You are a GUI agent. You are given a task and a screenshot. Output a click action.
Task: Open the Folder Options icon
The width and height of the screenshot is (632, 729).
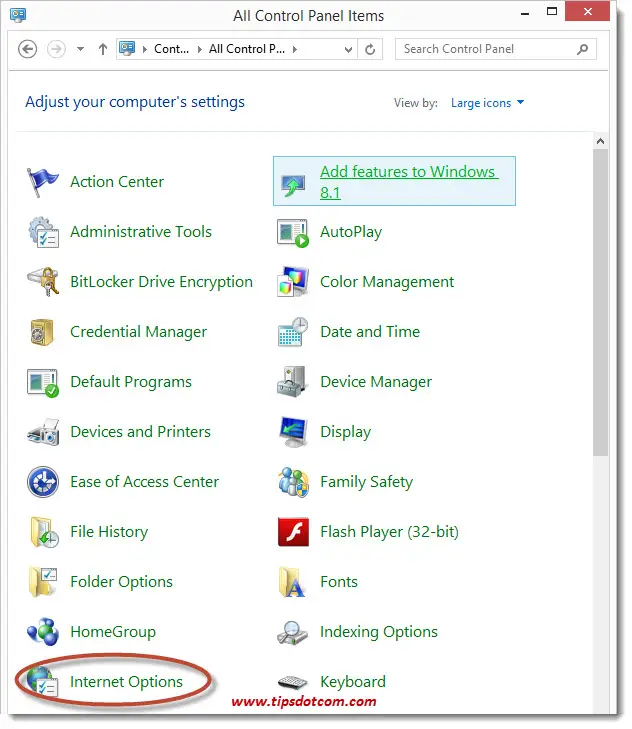click(x=43, y=582)
